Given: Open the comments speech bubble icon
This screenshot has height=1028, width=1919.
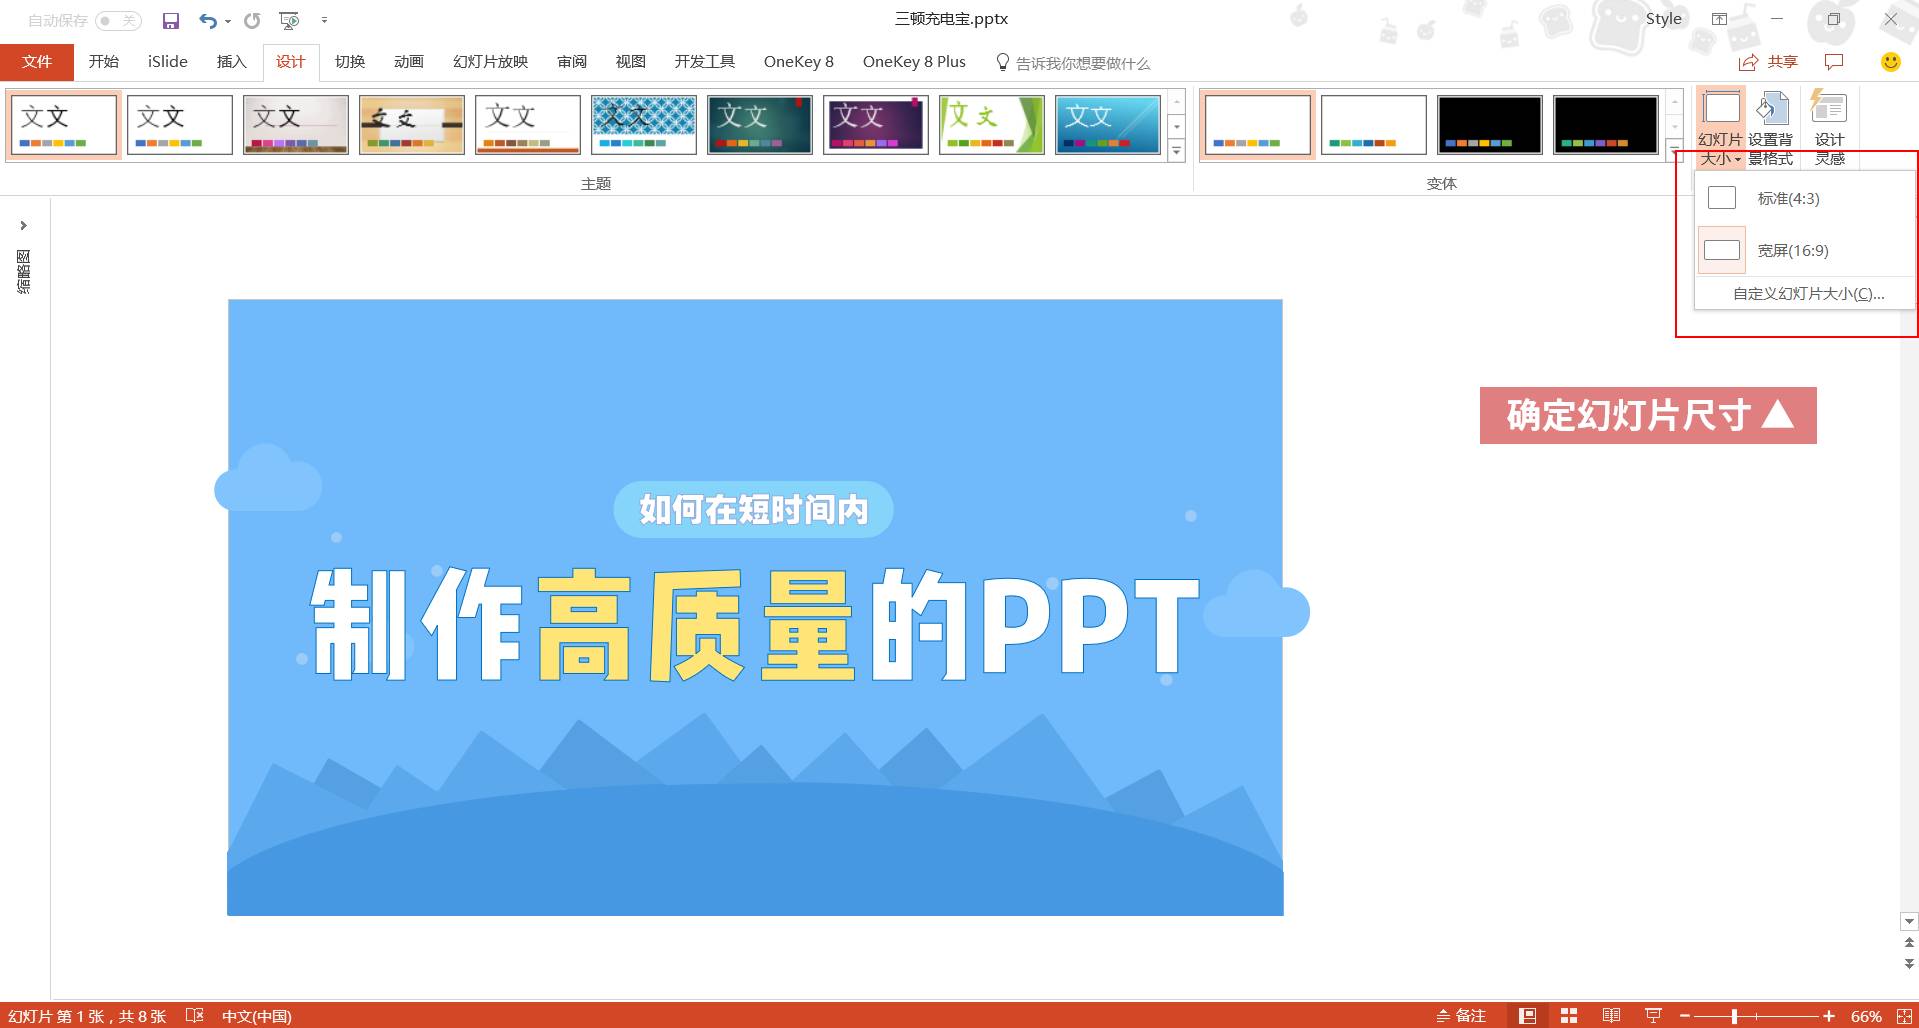Looking at the screenshot, I should (1834, 62).
